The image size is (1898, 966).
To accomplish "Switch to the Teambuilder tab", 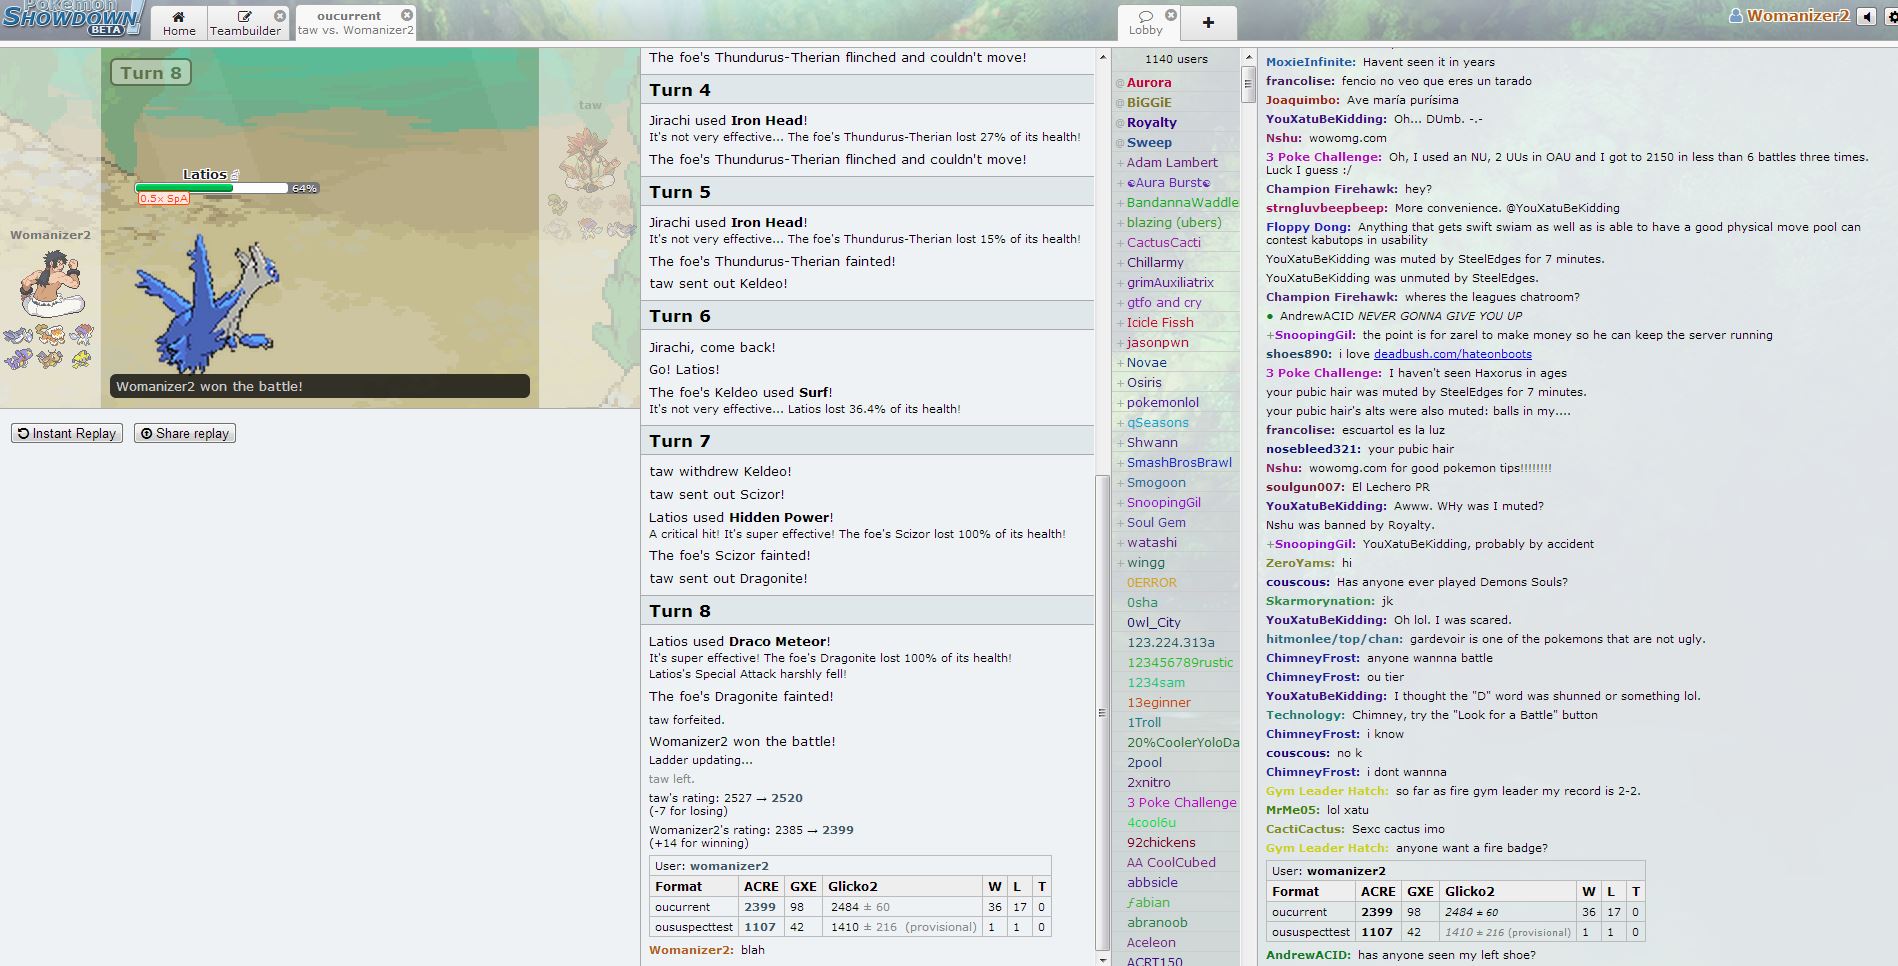I will [x=246, y=23].
